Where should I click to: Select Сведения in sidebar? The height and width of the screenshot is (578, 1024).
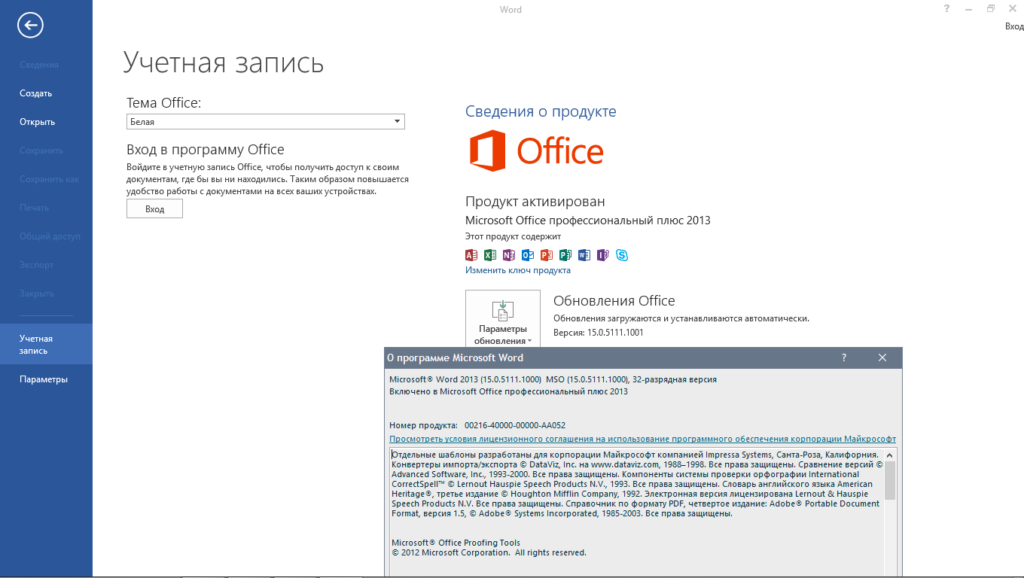[x=39, y=65]
